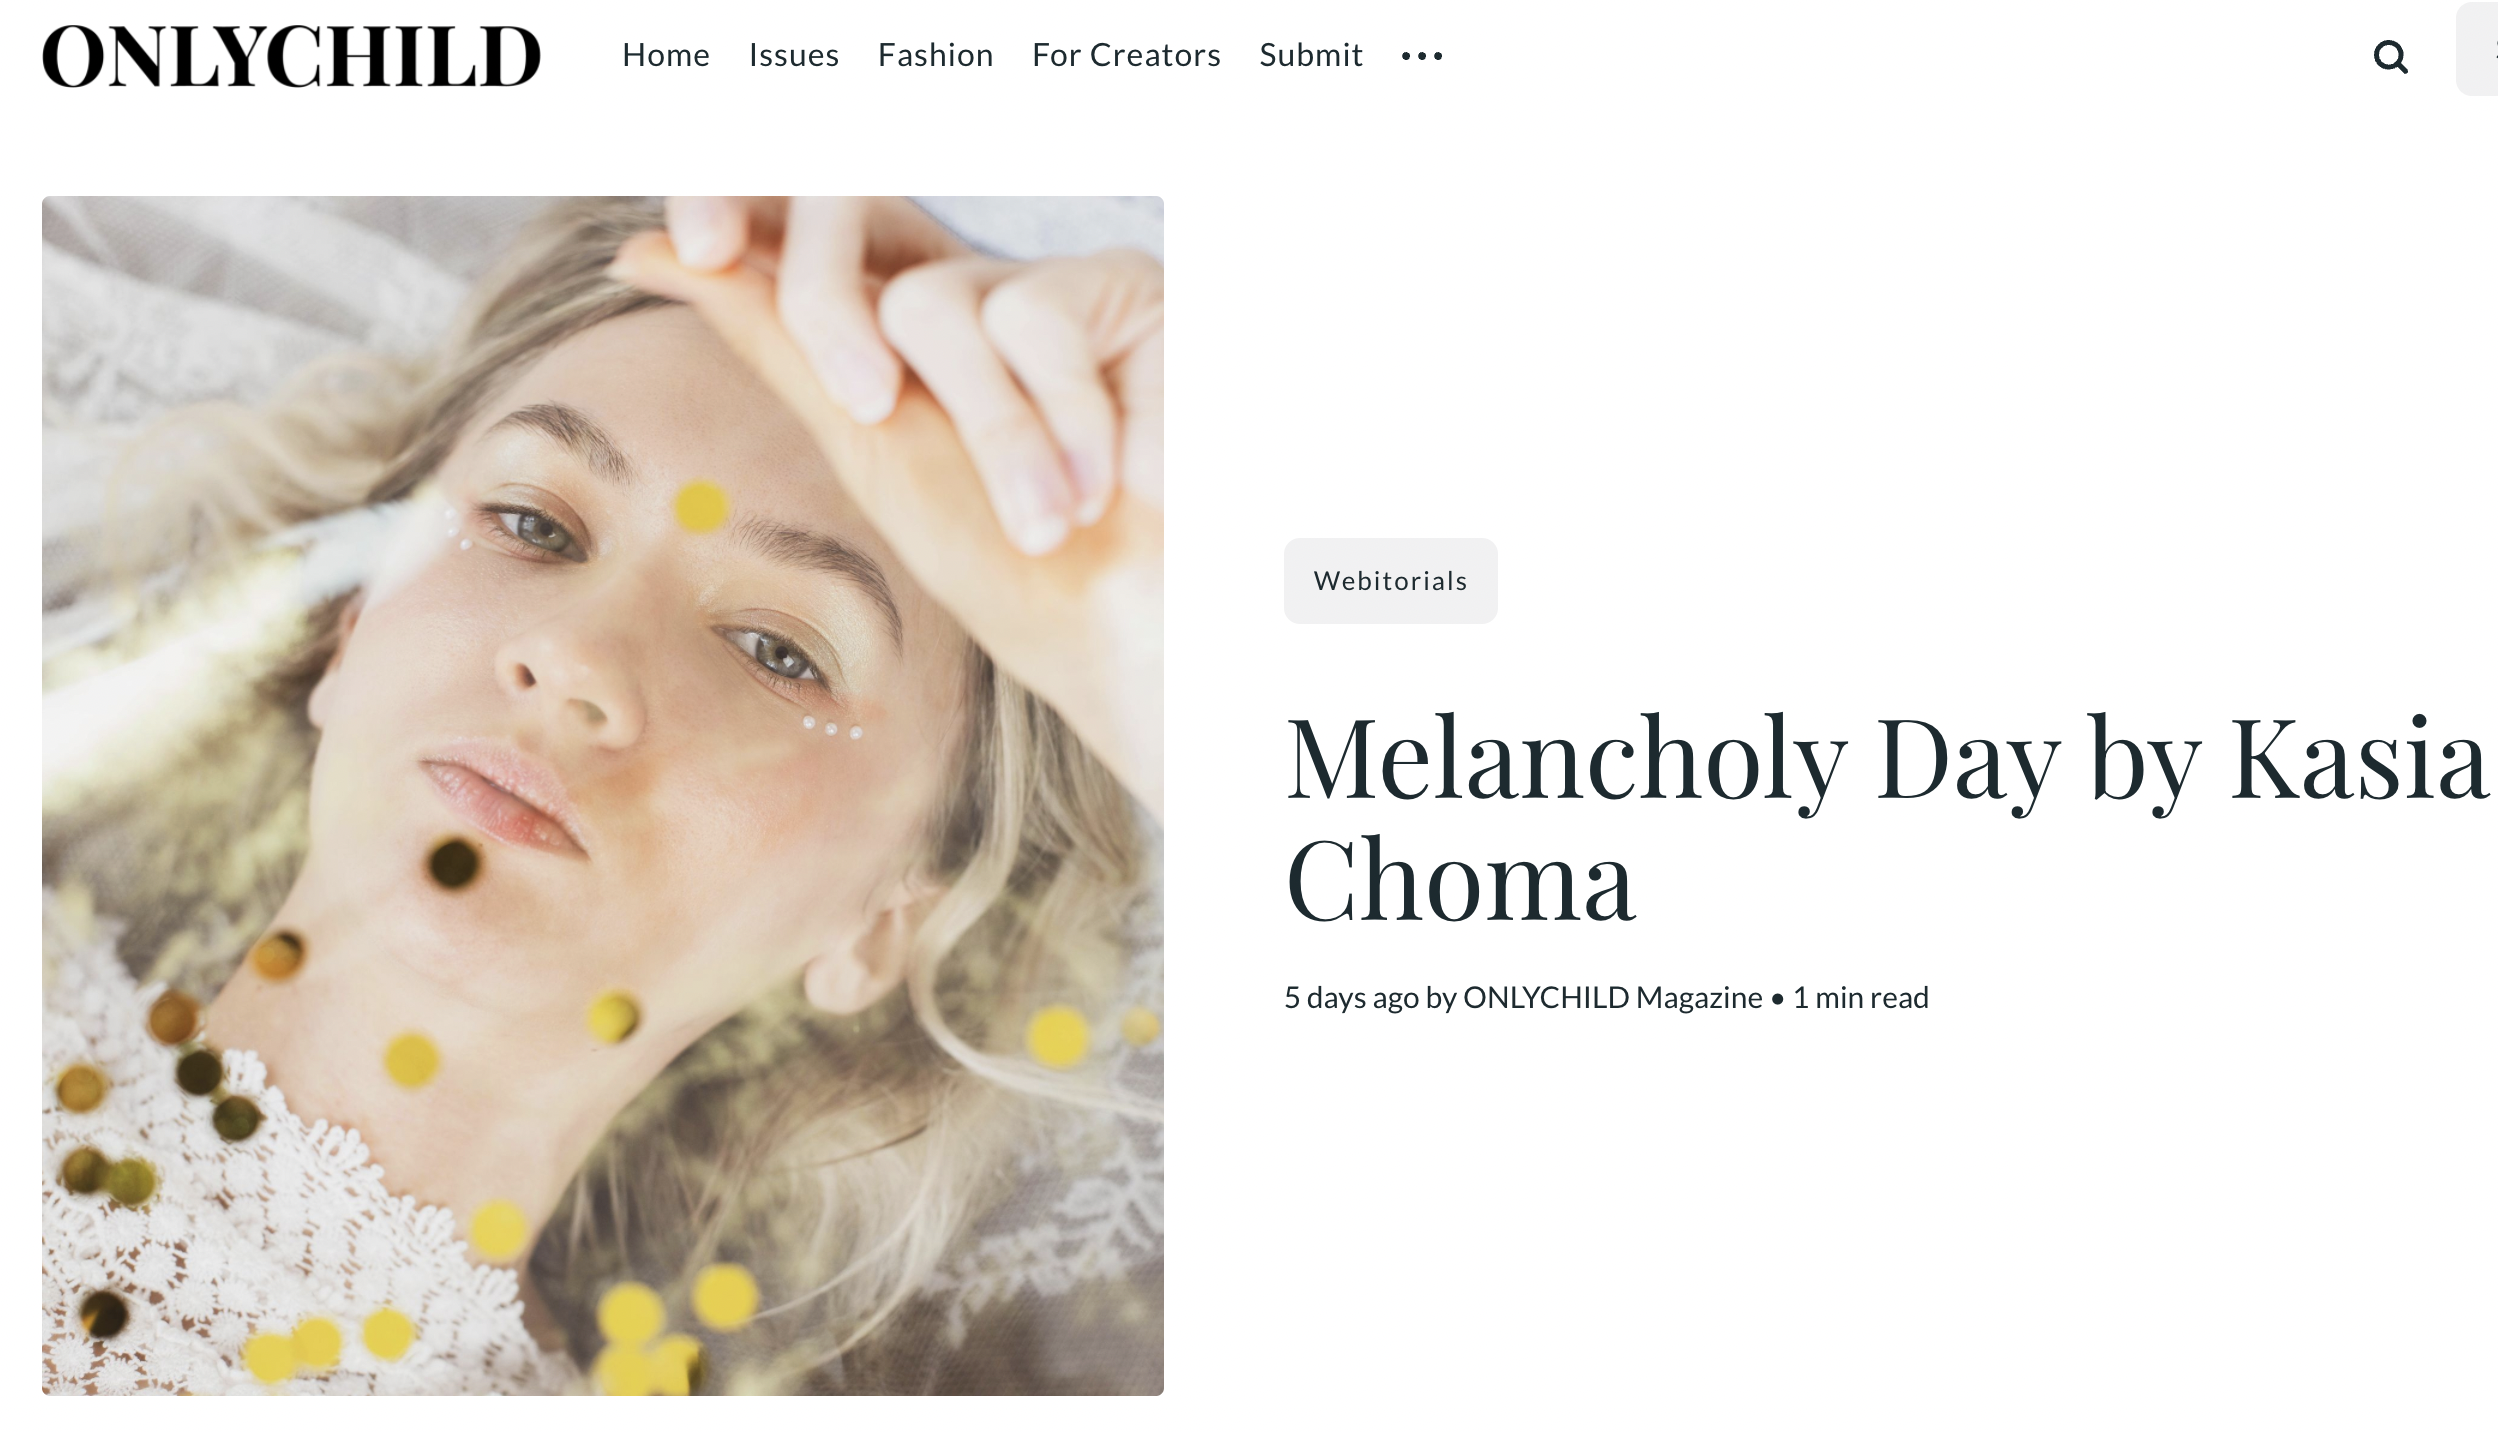Go to the Home page

(x=666, y=55)
